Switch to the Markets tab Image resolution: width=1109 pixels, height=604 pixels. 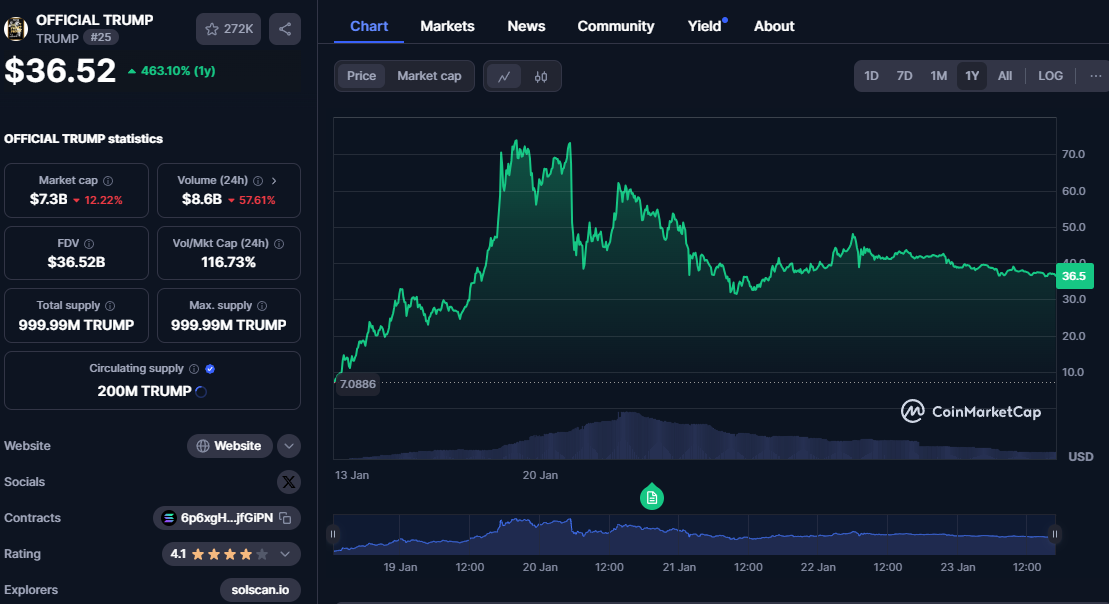447,26
